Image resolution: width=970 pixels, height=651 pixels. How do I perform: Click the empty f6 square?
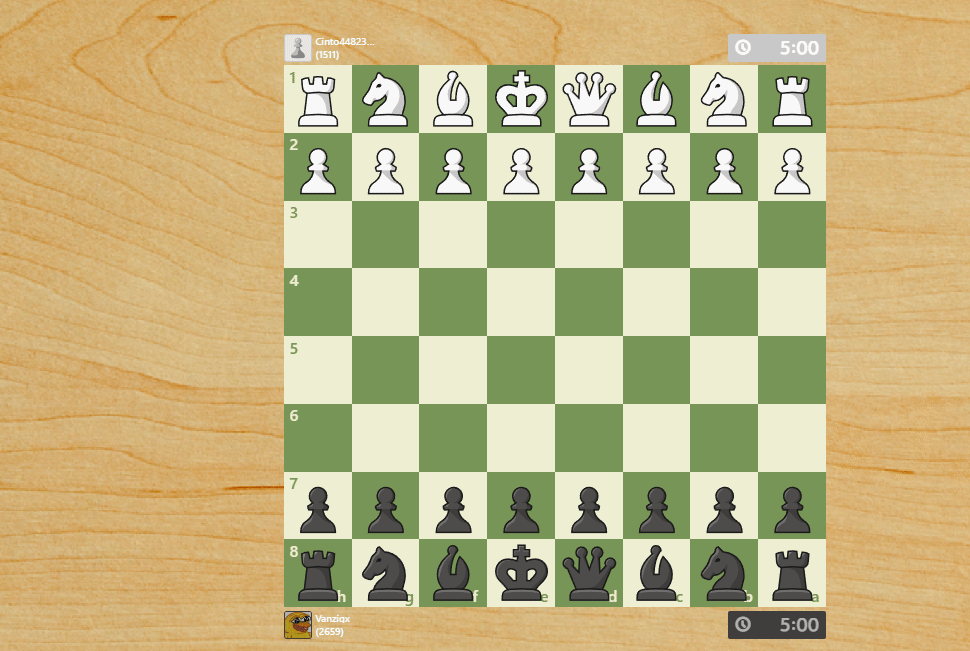pos(453,438)
